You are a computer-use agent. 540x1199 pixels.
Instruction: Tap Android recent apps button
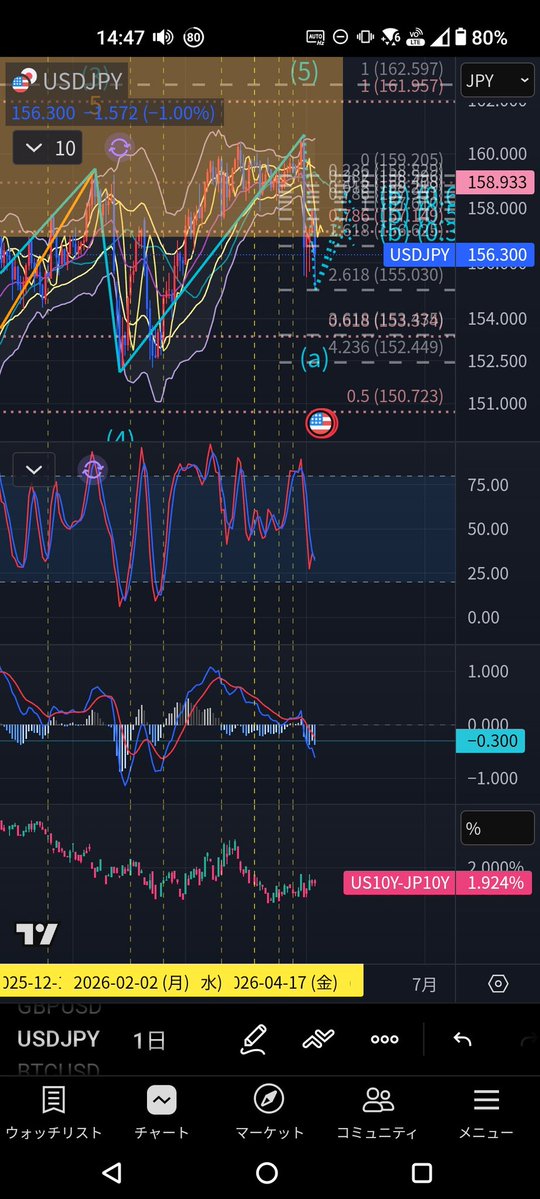[x=421, y=1172]
